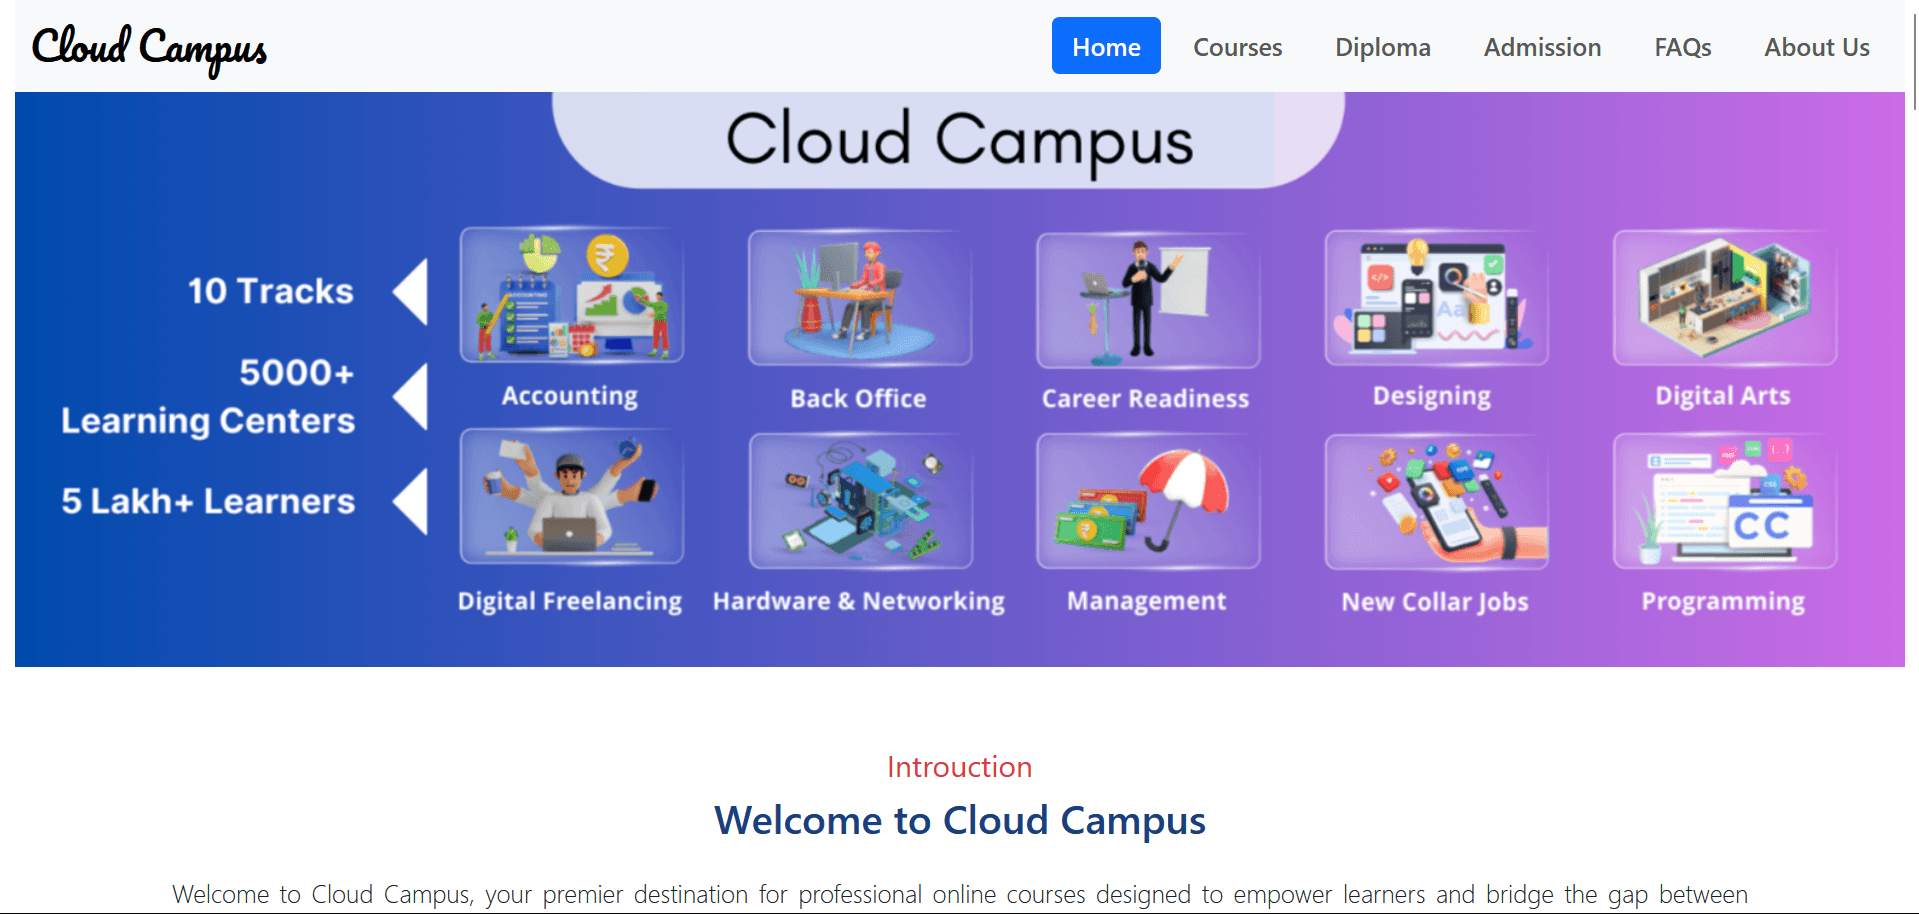Switch to the Courses page
The height and width of the screenshot is (914, 1919).
[1237, 46]
